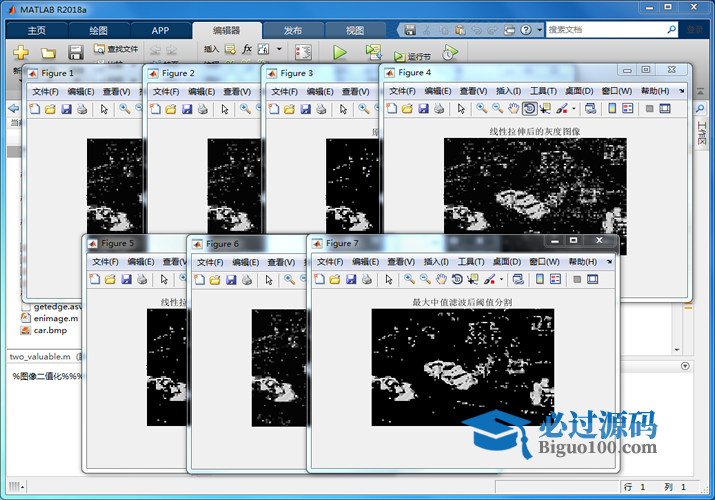Click Zoom In magnifier in Figure 7

pyautogui.click(x=409, y=279)
